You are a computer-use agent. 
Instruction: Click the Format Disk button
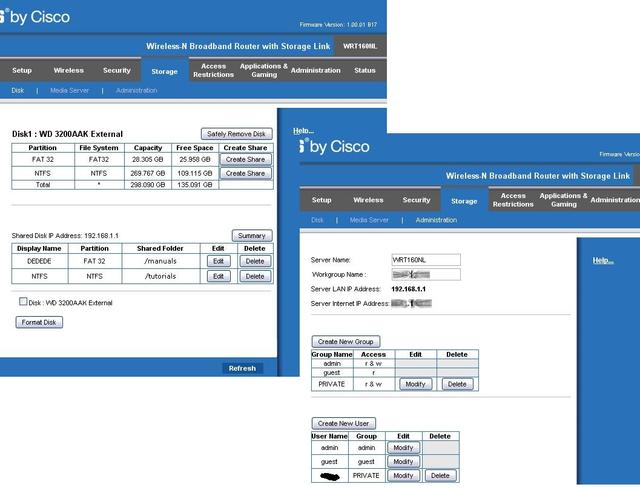coord(39,322)
